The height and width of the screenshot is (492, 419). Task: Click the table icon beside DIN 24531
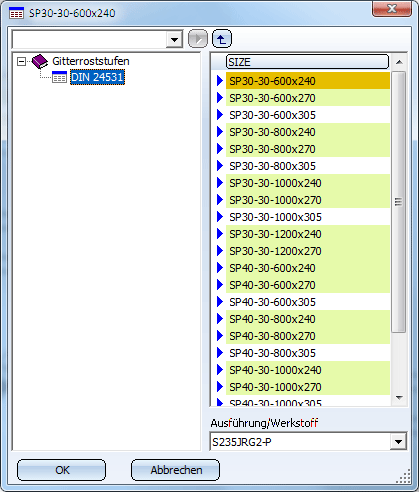pos(59,77)
